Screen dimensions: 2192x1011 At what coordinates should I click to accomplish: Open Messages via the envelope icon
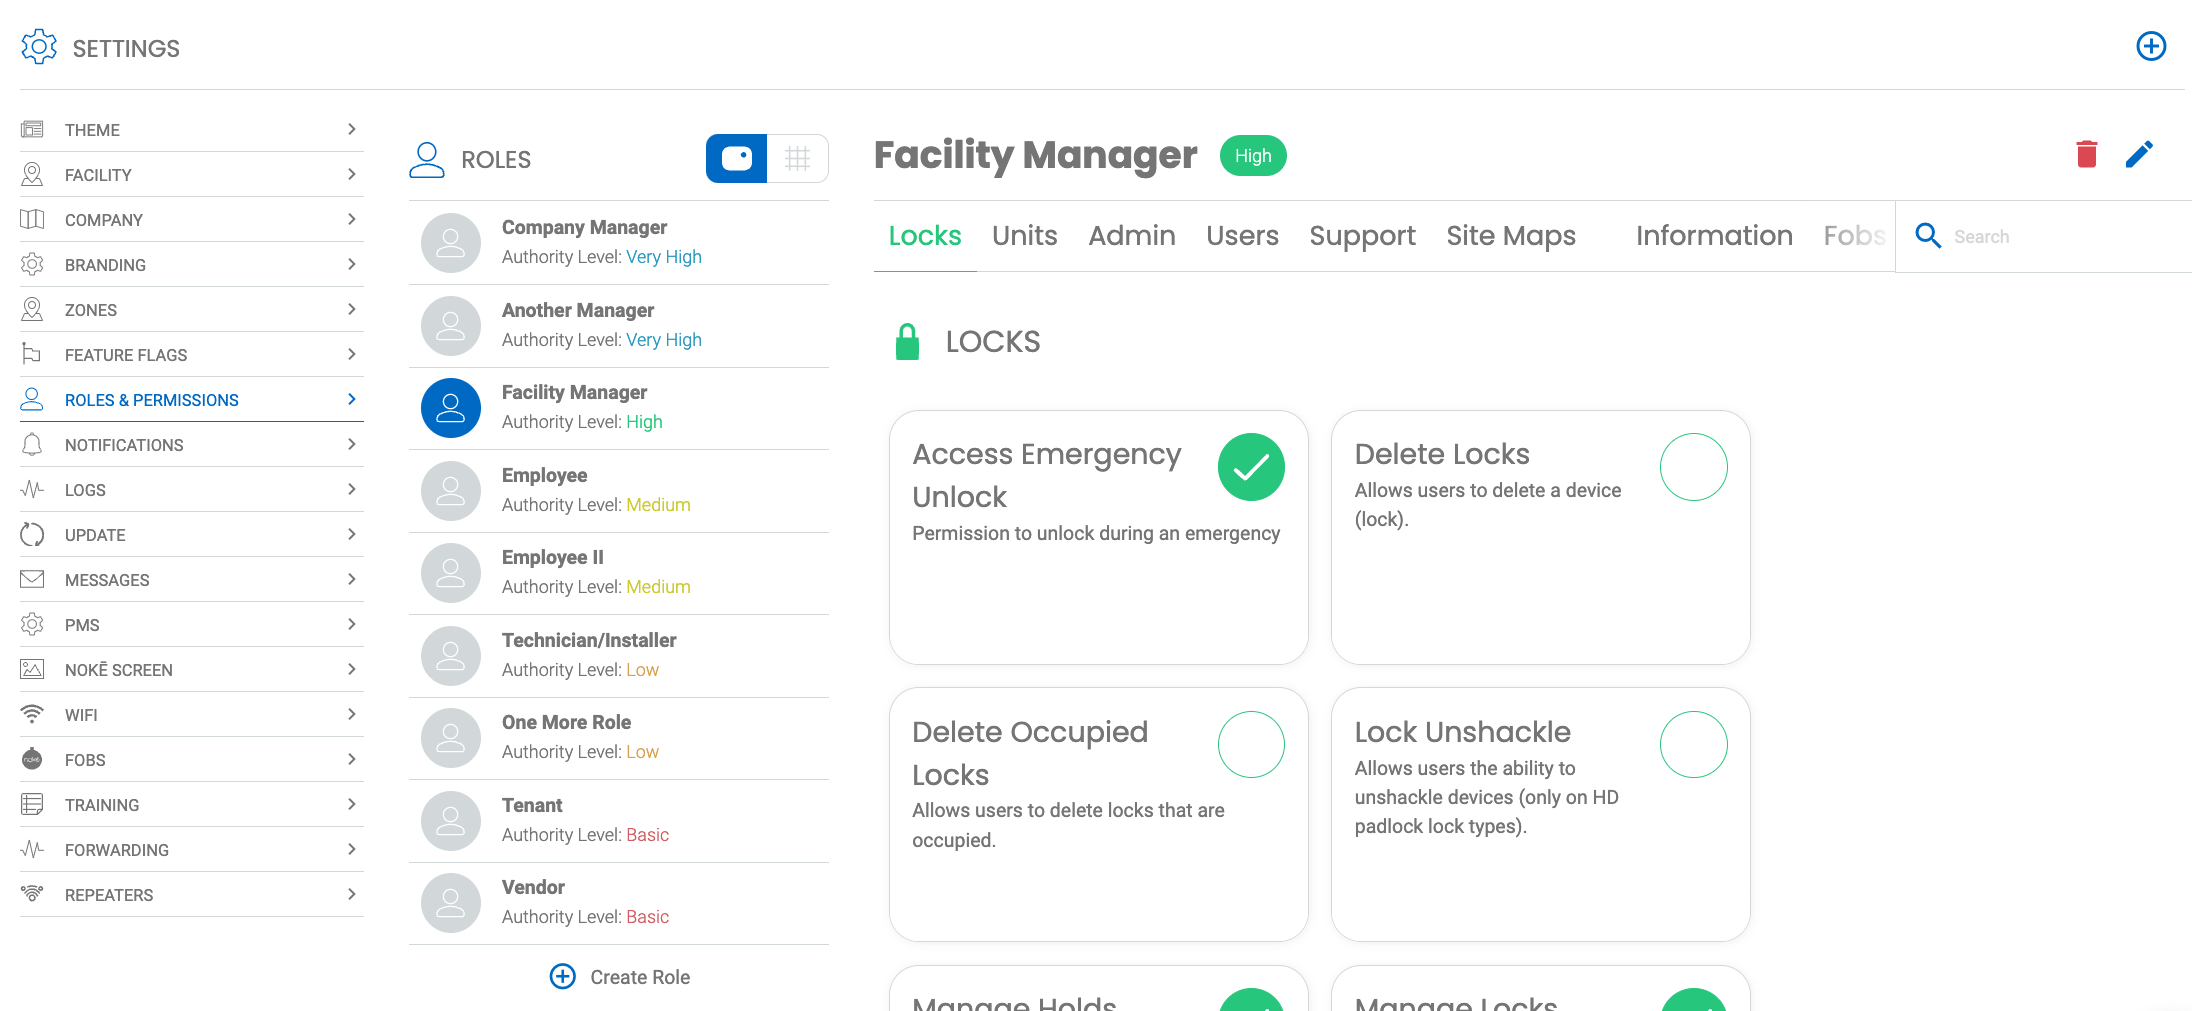pos(33,579)
